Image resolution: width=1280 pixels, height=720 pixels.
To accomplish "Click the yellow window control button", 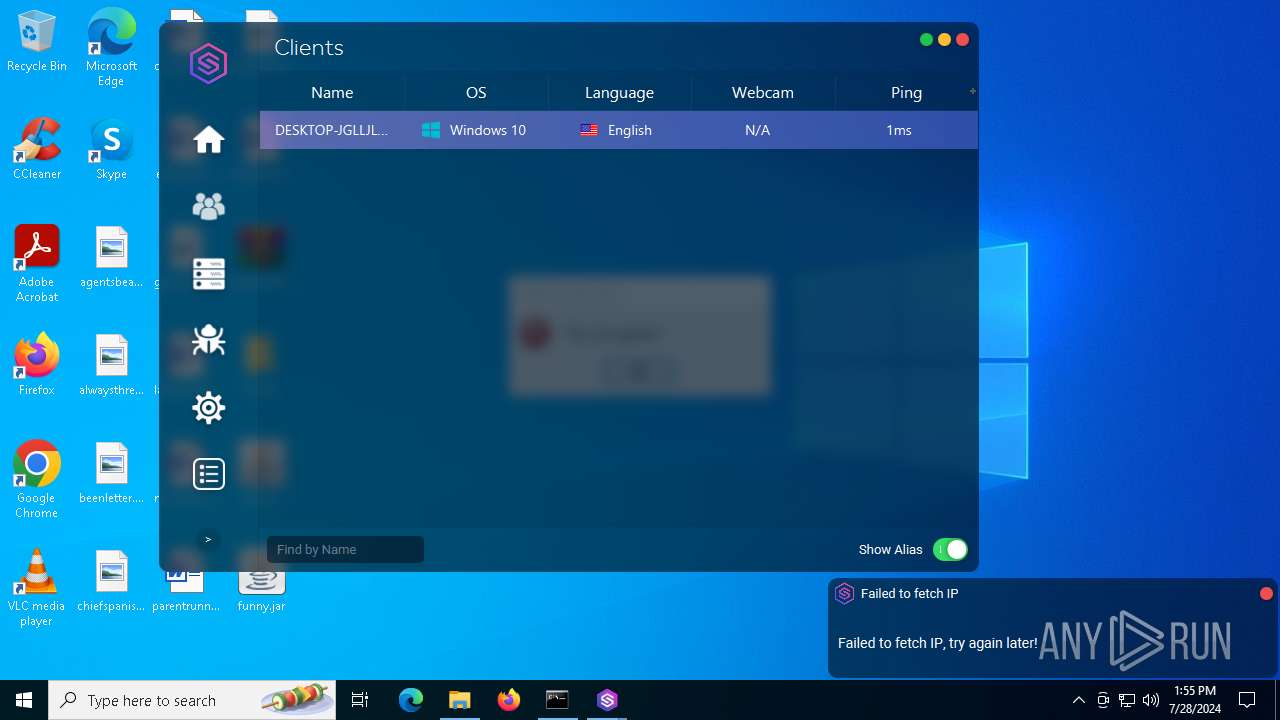I will (x=944, y=40).
